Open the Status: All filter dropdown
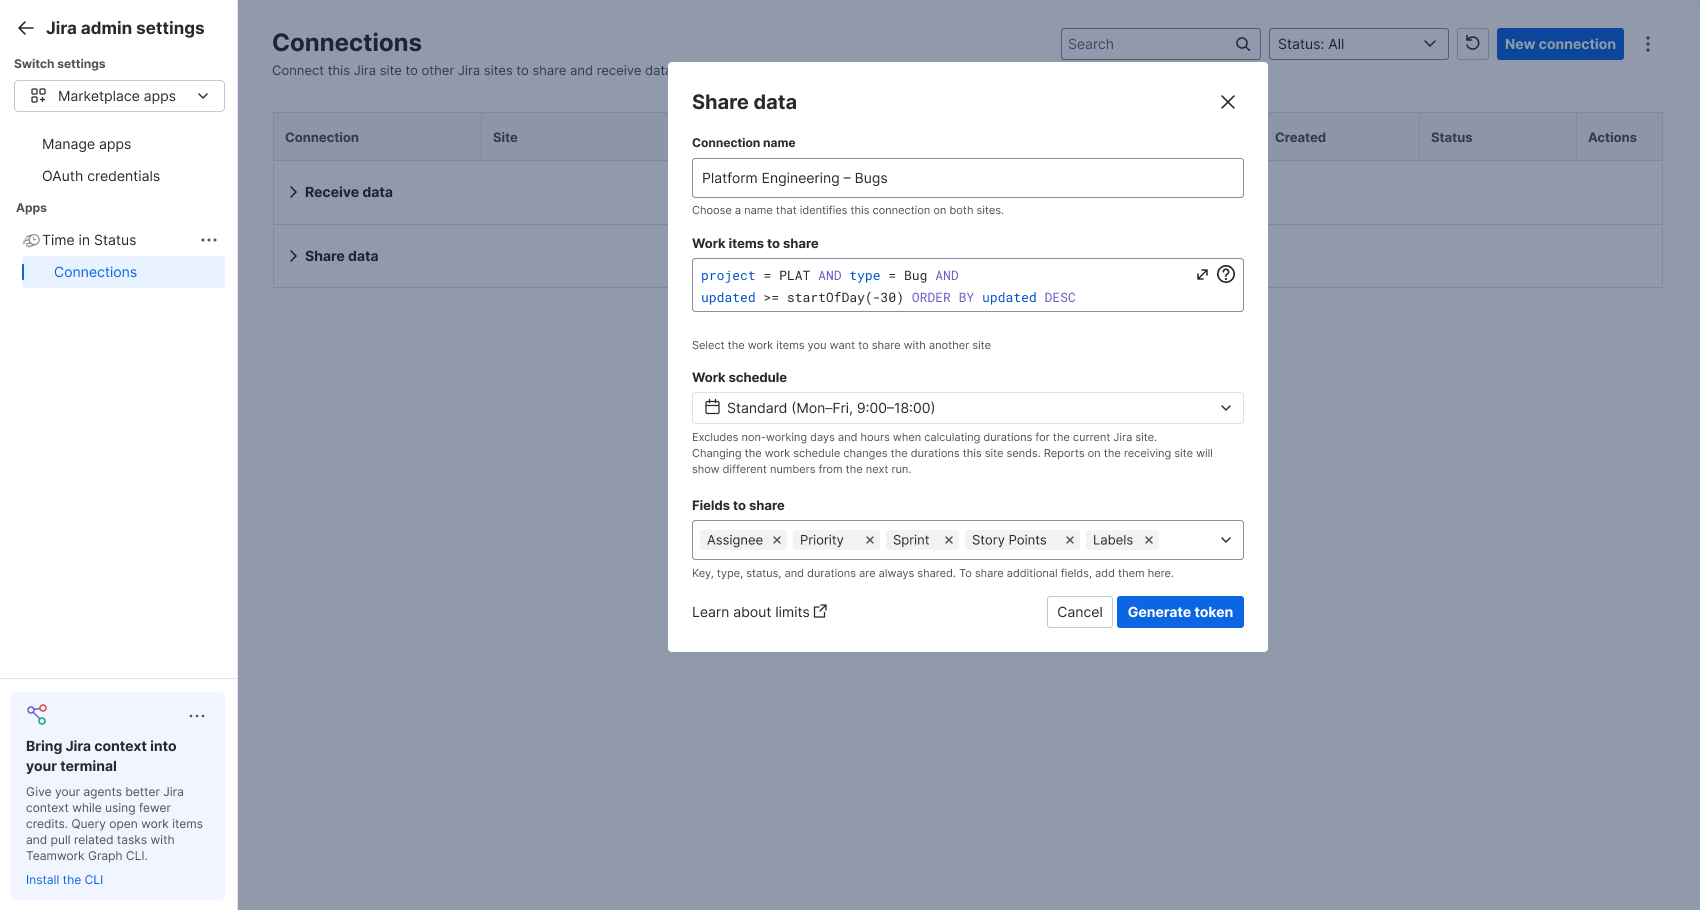This screenshot has width=1700, height=910. pos(1358,44)
